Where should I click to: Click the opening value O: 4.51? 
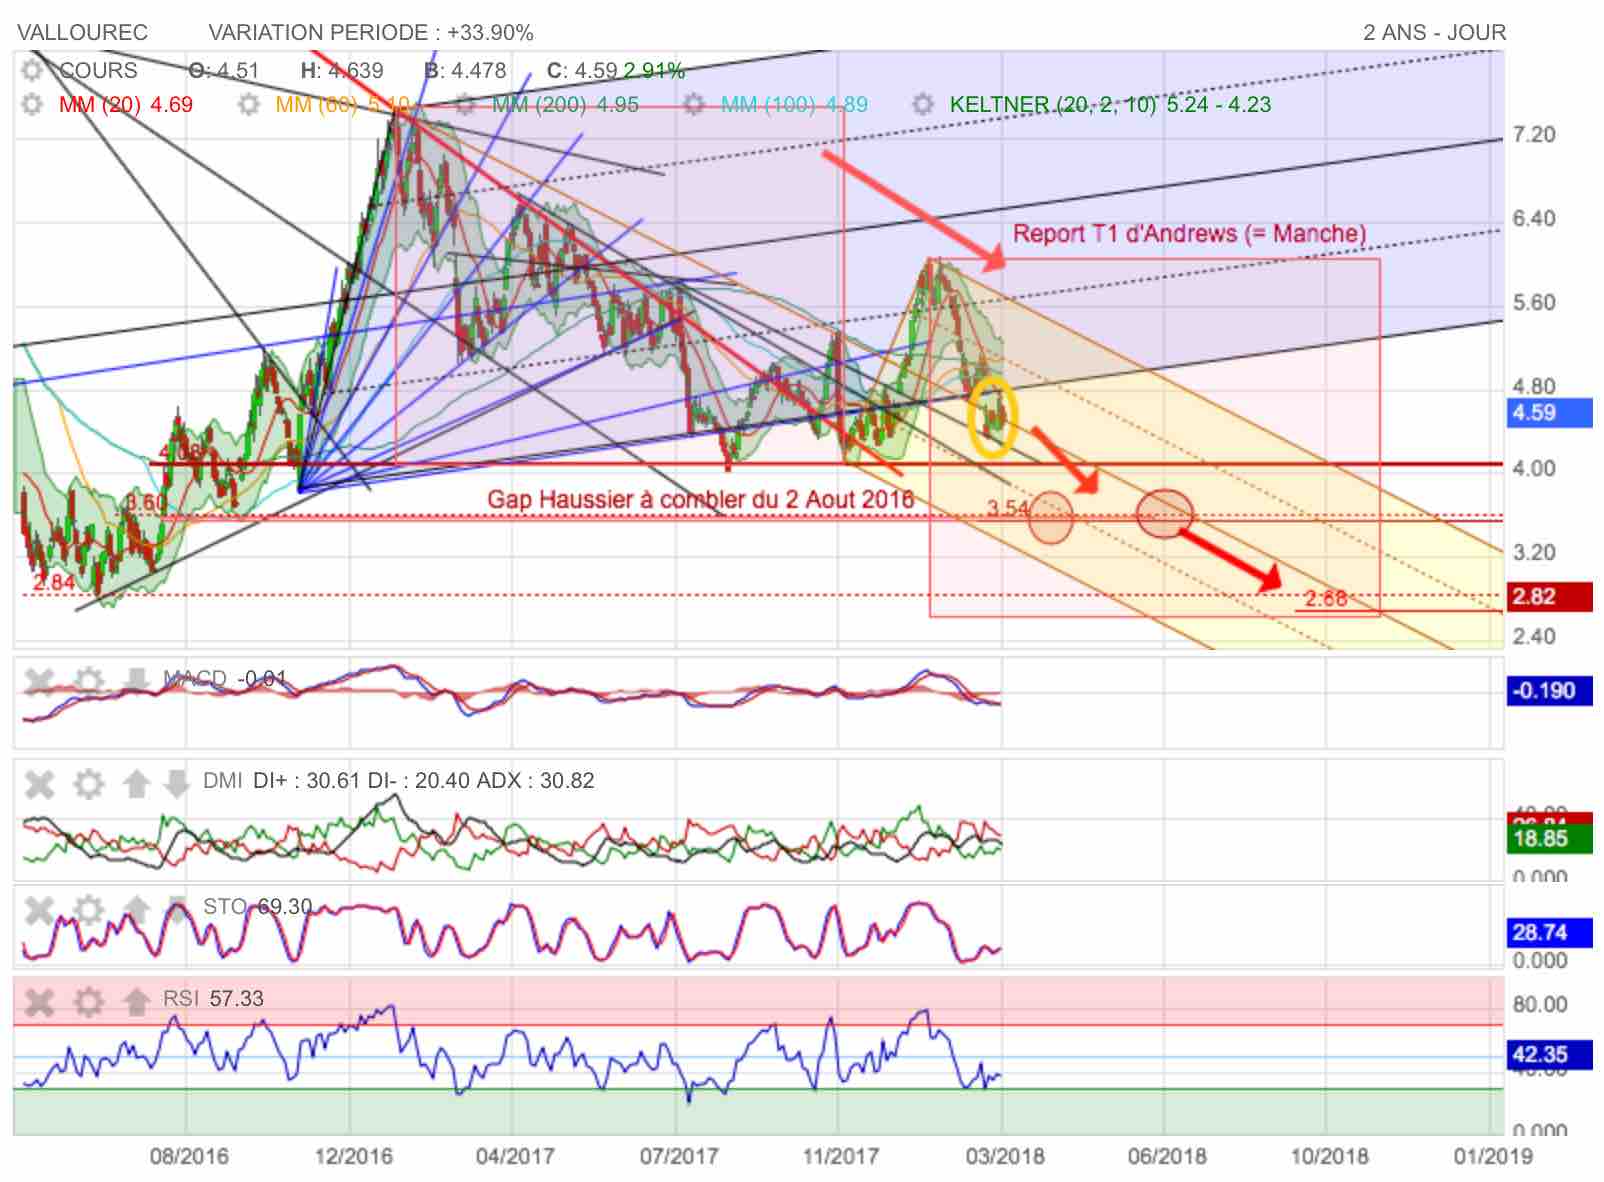click(x=224, y=70)
